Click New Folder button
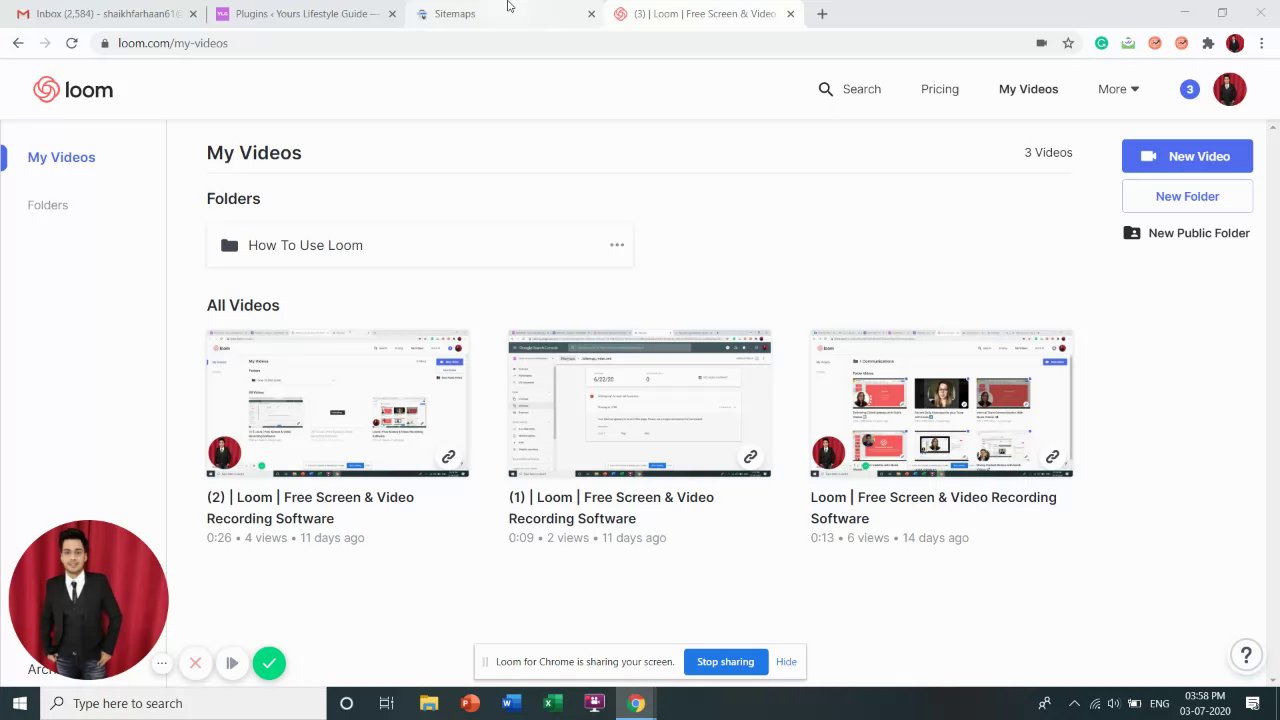This screenshot has height=720, width=1280. click(x=1187, y=196)
